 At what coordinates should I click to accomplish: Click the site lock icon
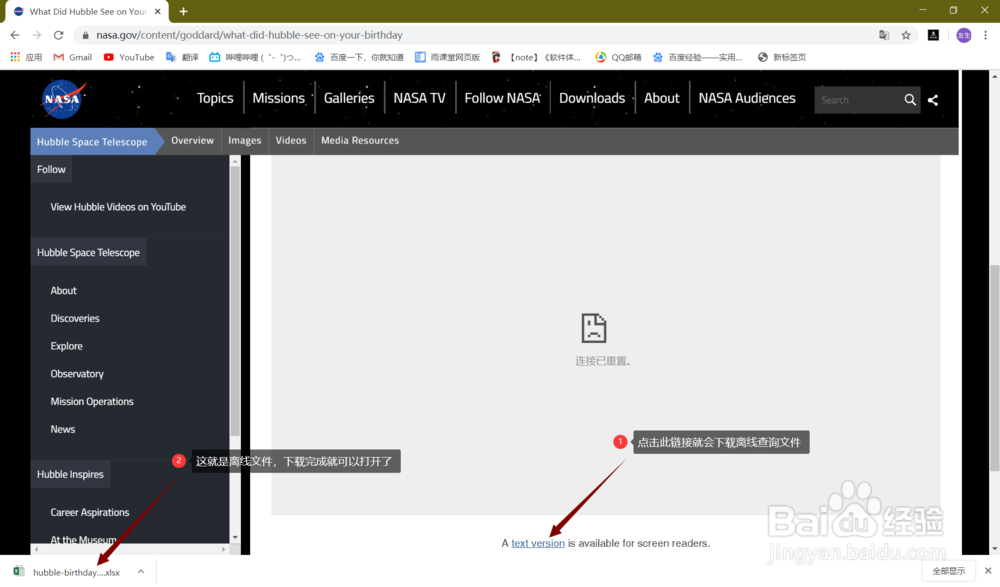tap(85, 35)
